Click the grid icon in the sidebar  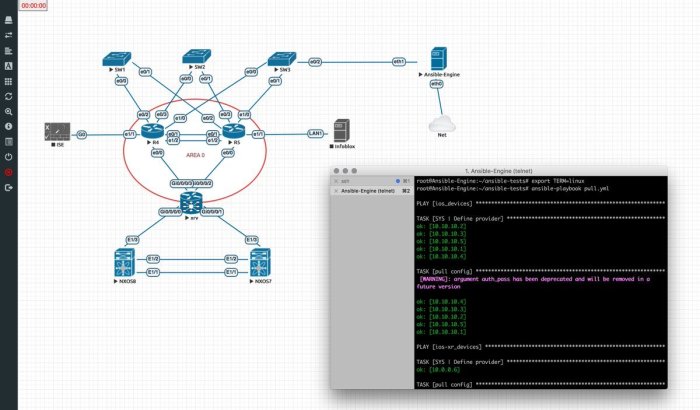point(8,80)
